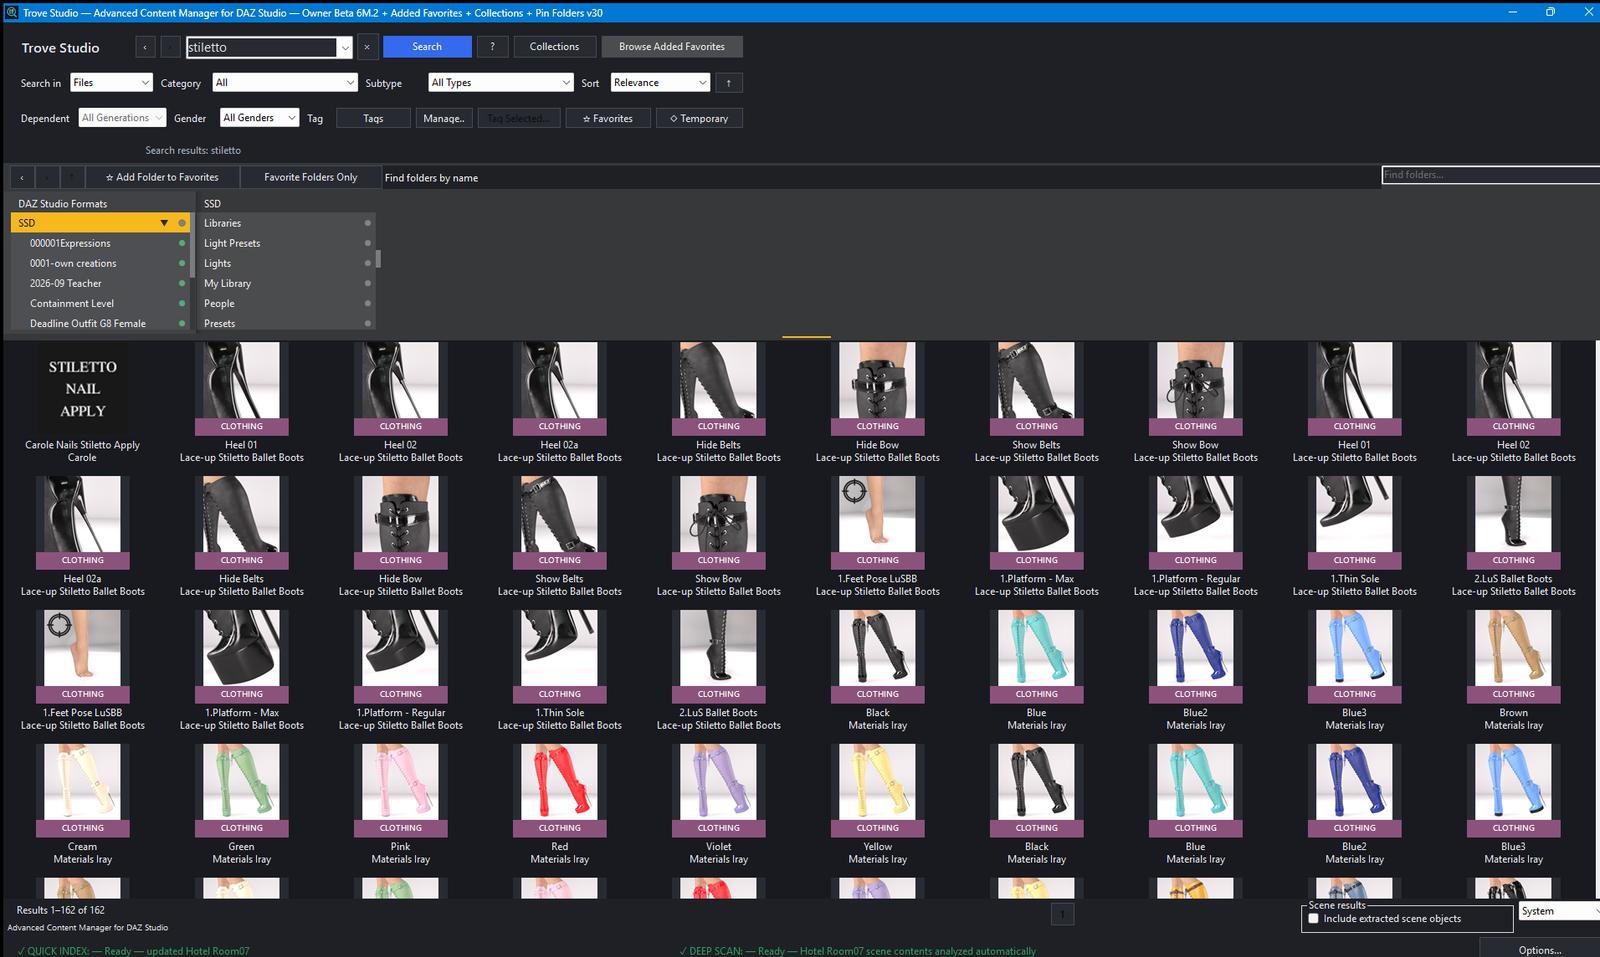Clear the stiletto search with X button
Viewport: 1600px width, 957px height.
[367, 47]
